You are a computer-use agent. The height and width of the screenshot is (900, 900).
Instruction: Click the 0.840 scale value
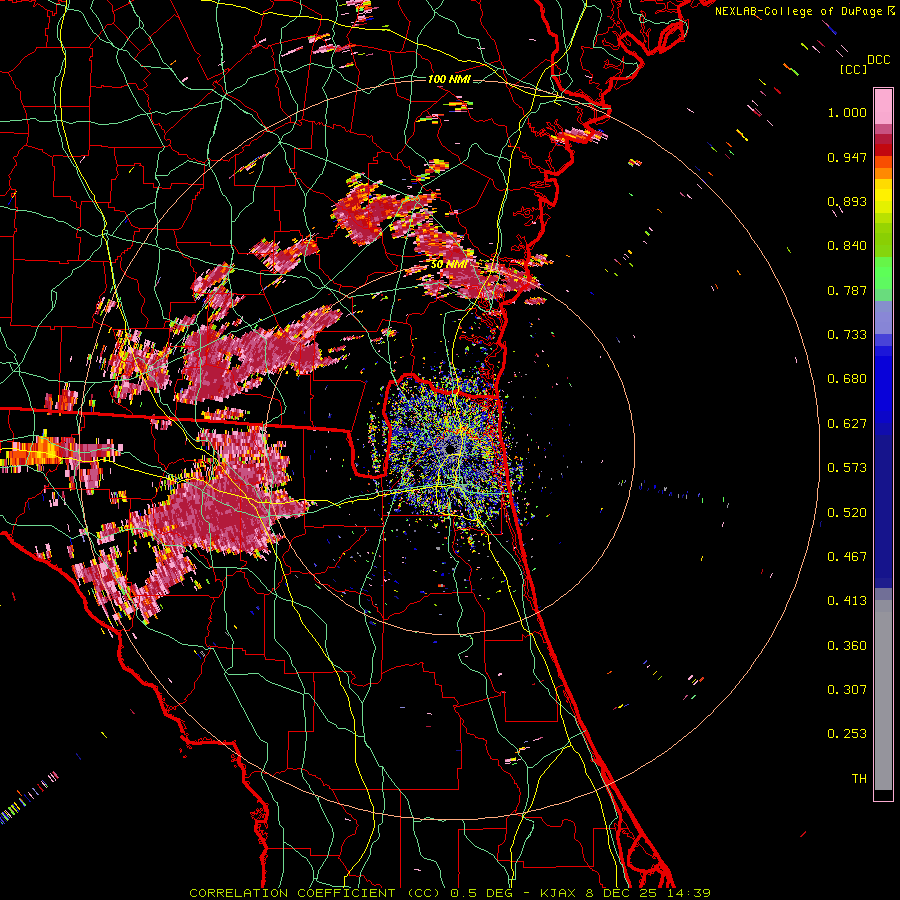coord(847,246)
